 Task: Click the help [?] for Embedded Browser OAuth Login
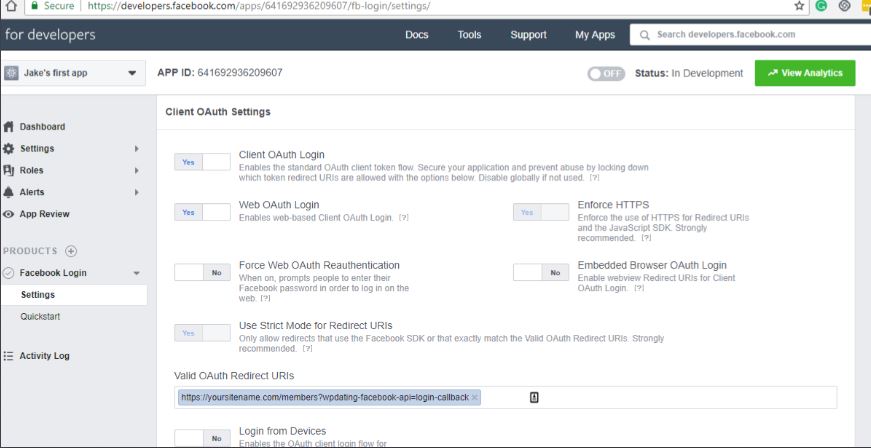(x=639, y=288)
